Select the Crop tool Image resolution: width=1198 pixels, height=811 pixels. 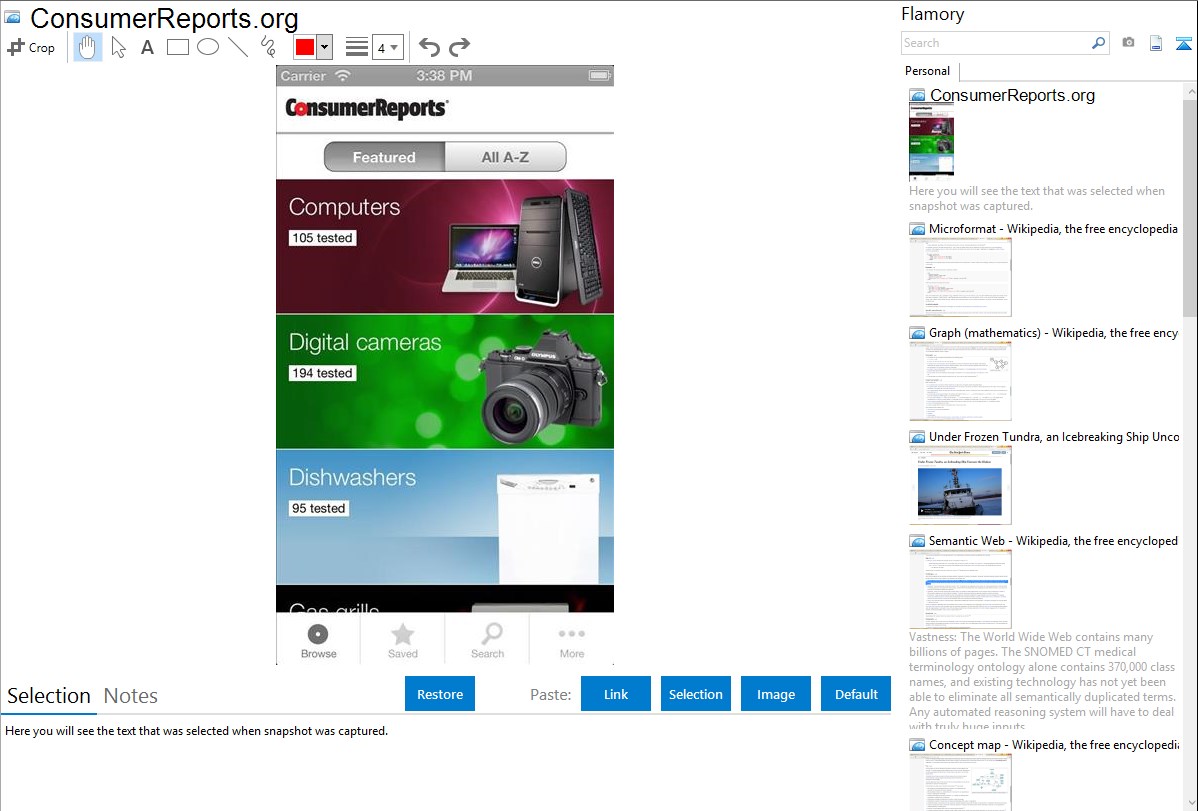click(31, 47)
